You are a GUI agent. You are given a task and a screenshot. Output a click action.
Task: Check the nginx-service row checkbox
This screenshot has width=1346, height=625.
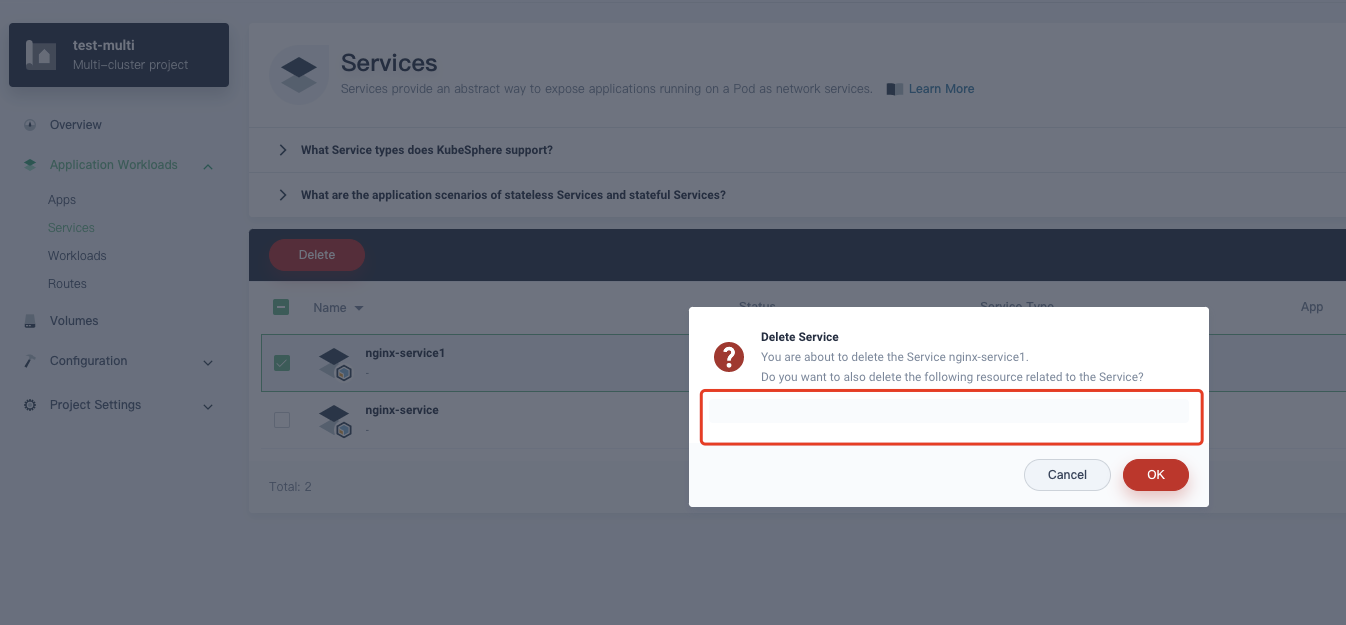coord(281,420)
